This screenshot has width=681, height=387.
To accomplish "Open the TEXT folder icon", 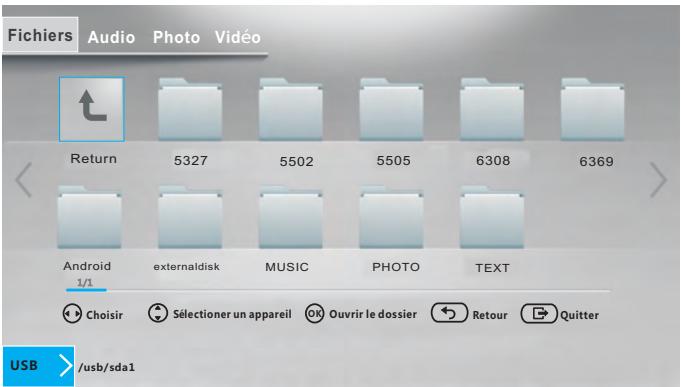I will (492, 217).
